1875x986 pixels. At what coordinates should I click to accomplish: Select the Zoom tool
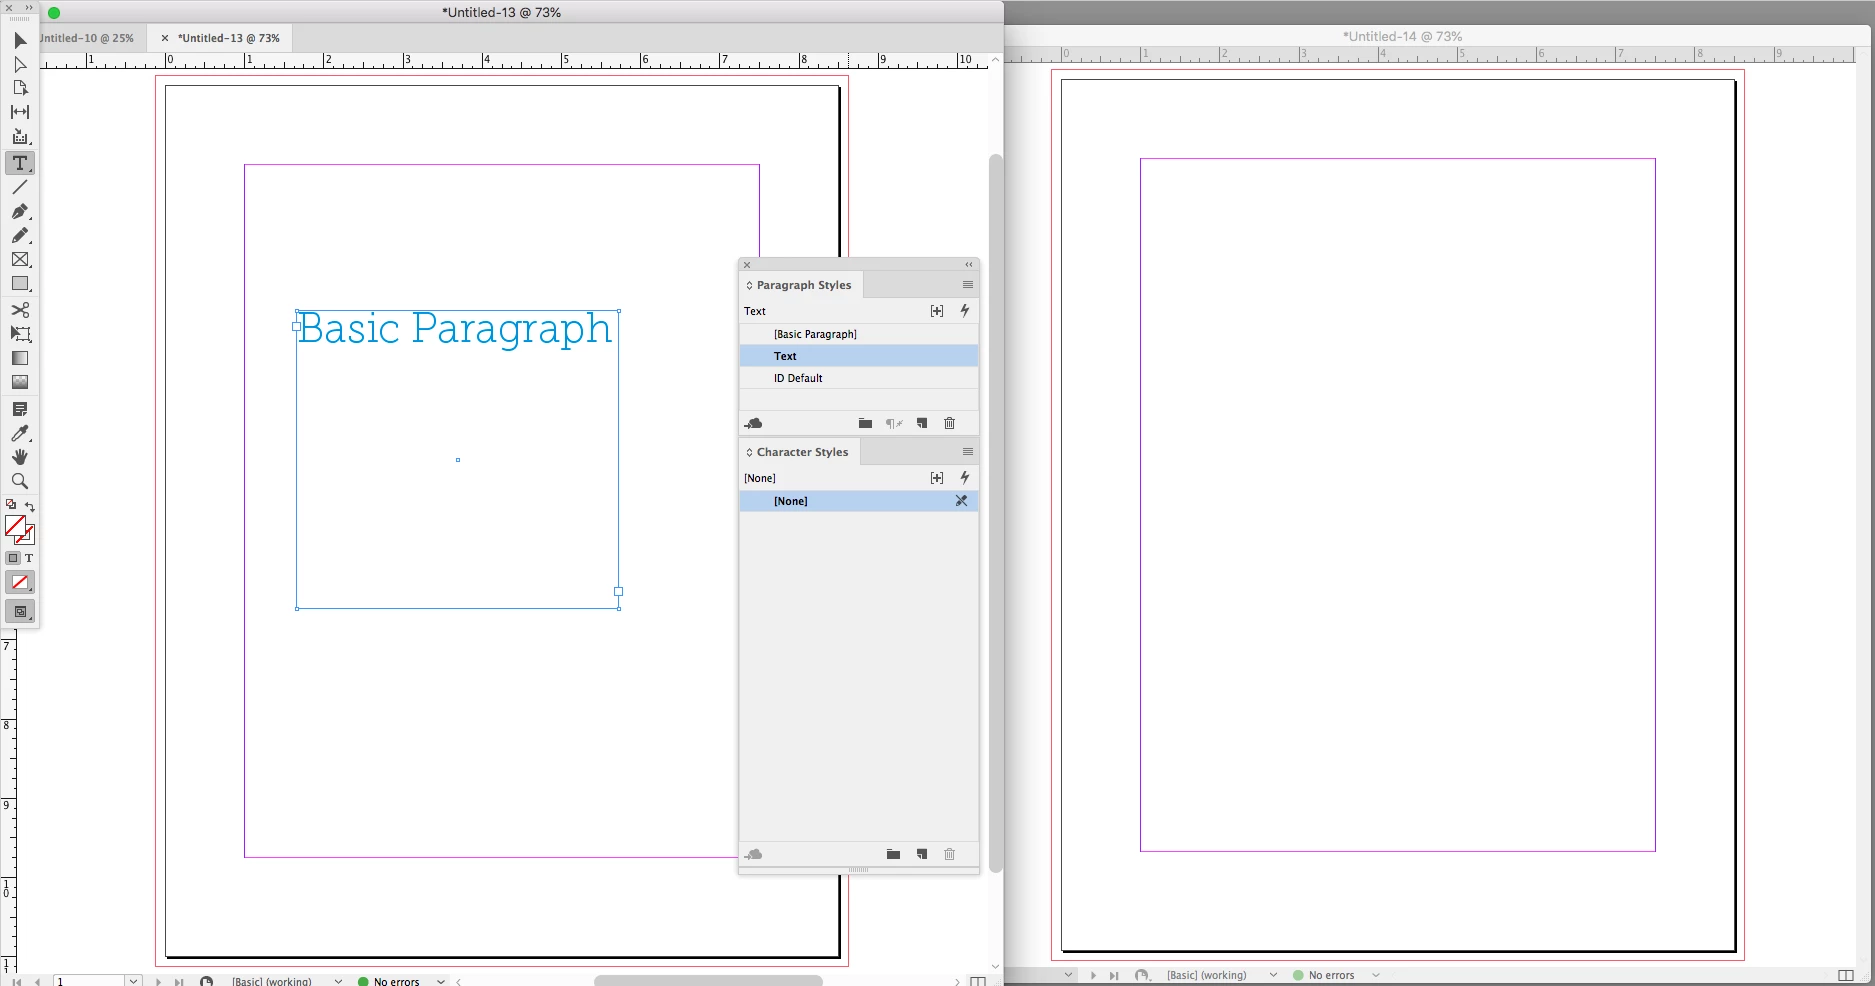[20, 481]
